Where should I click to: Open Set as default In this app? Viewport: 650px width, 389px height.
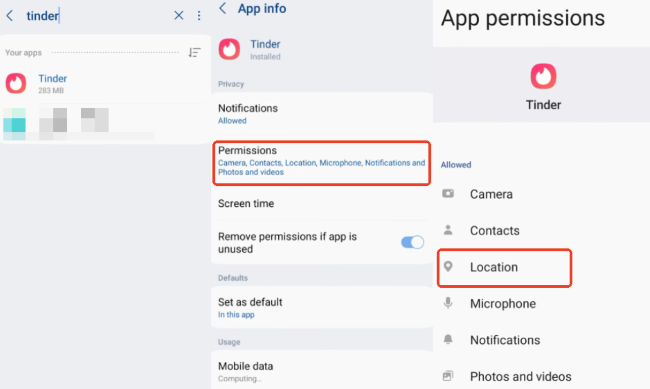point(322,308)
